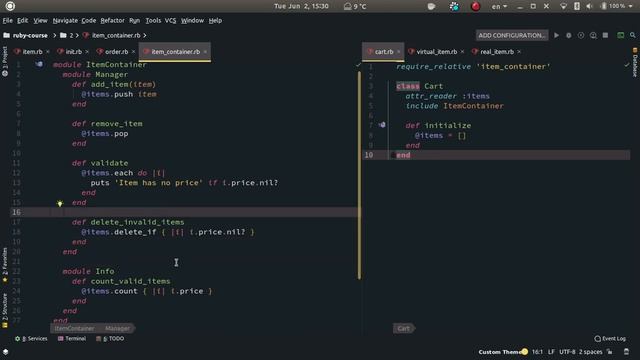Open the Project tool window side tab
The height and width of the screenshot is (360, 640).
click(x=5, y=61)
